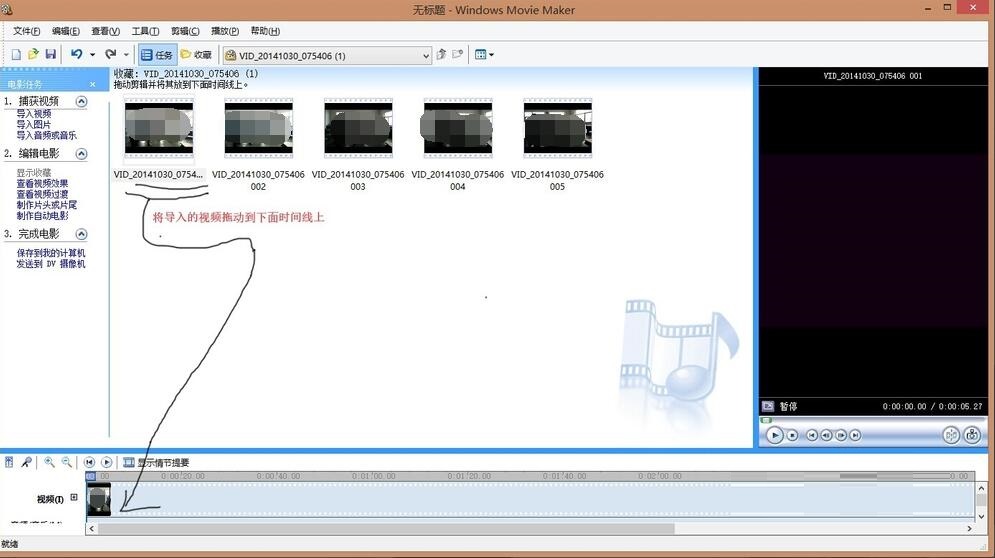Click the monitor's Back (rewind to start) button
The image size is (995, 558).
812,435
